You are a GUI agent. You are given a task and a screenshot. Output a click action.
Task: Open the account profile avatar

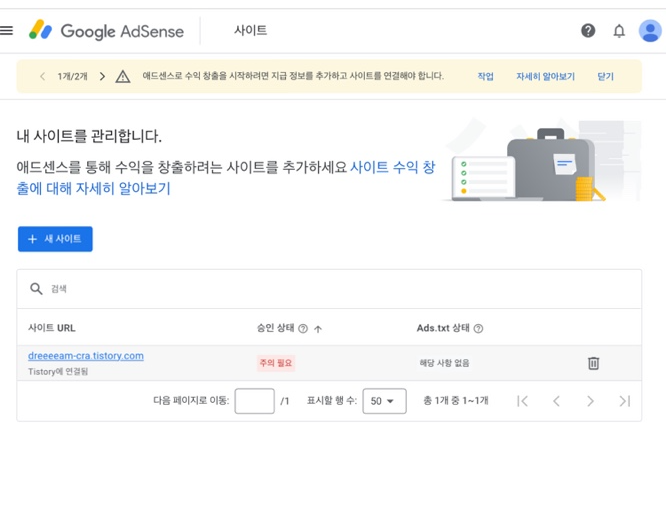pyautogui.click(x=650, y=31)
